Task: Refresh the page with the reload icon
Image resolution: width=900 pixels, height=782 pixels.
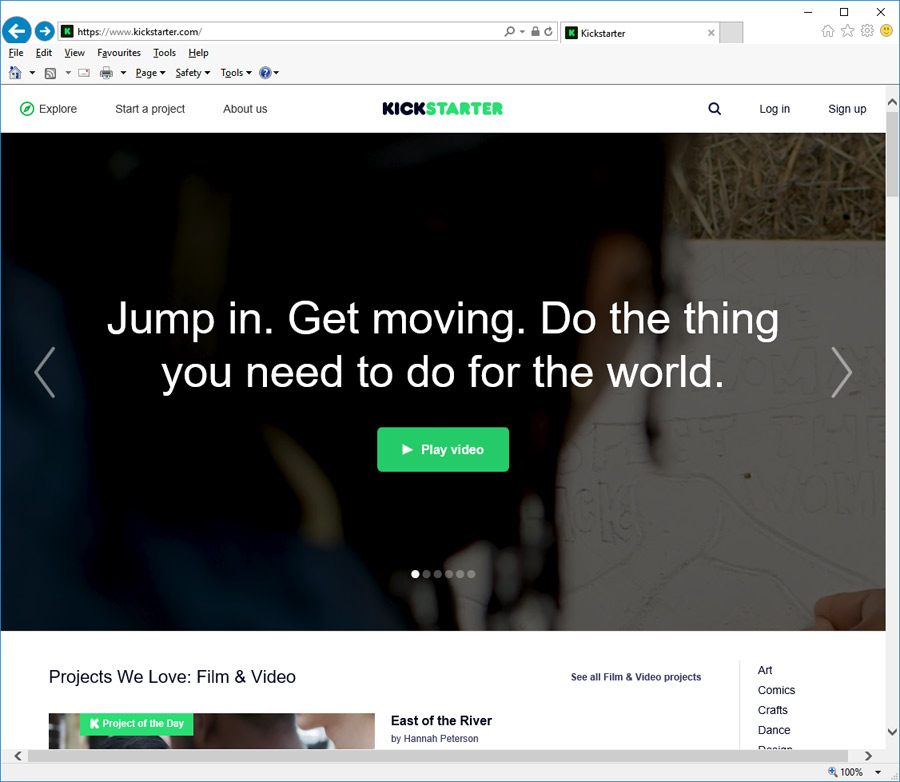Action: coord(548,32)
